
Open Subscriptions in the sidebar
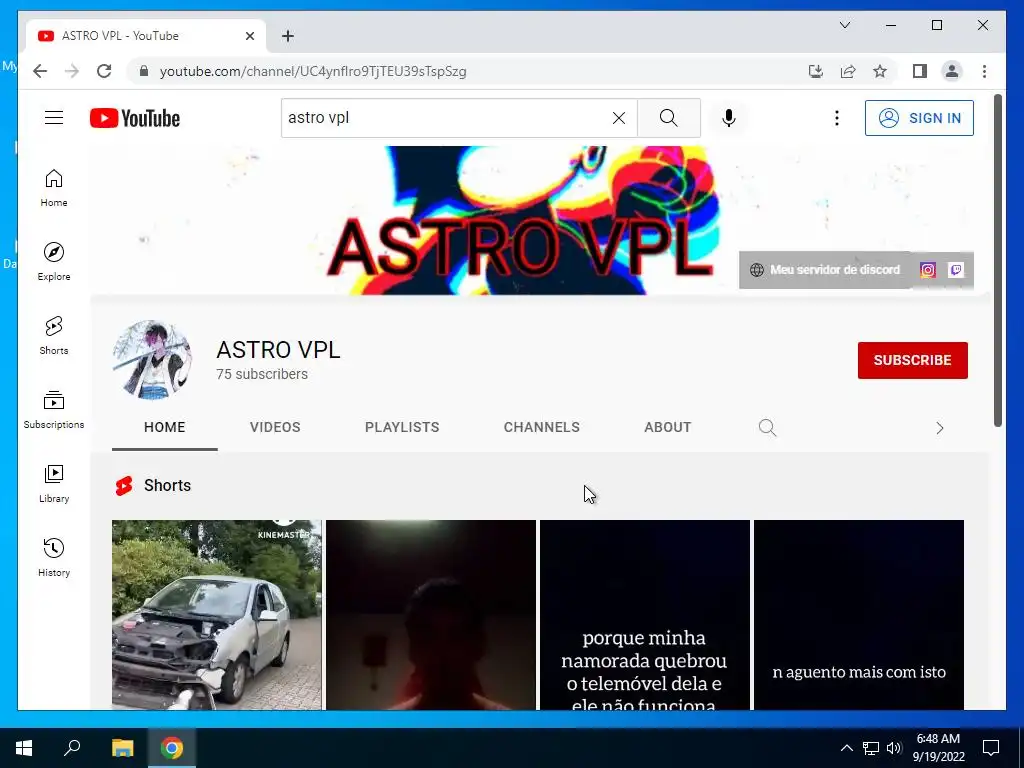click(x=54, y=409)
